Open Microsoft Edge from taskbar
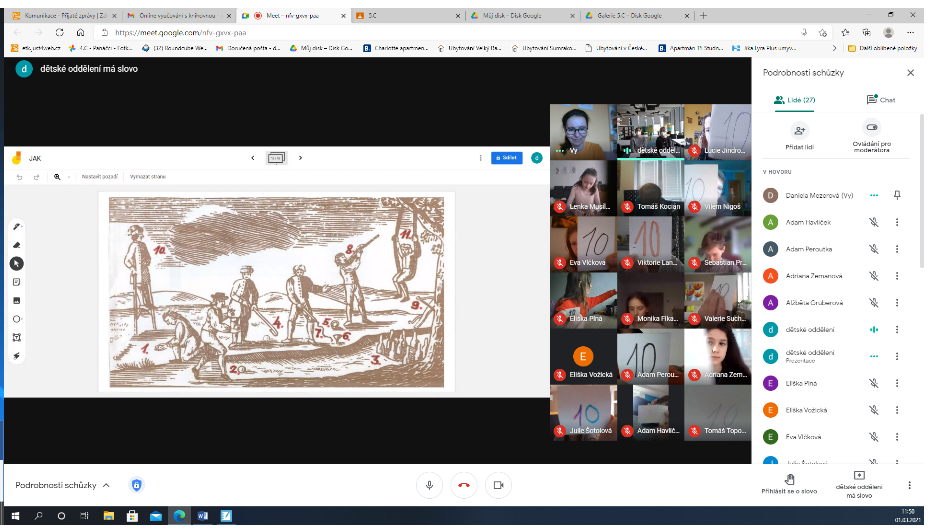 coord(179,516)
